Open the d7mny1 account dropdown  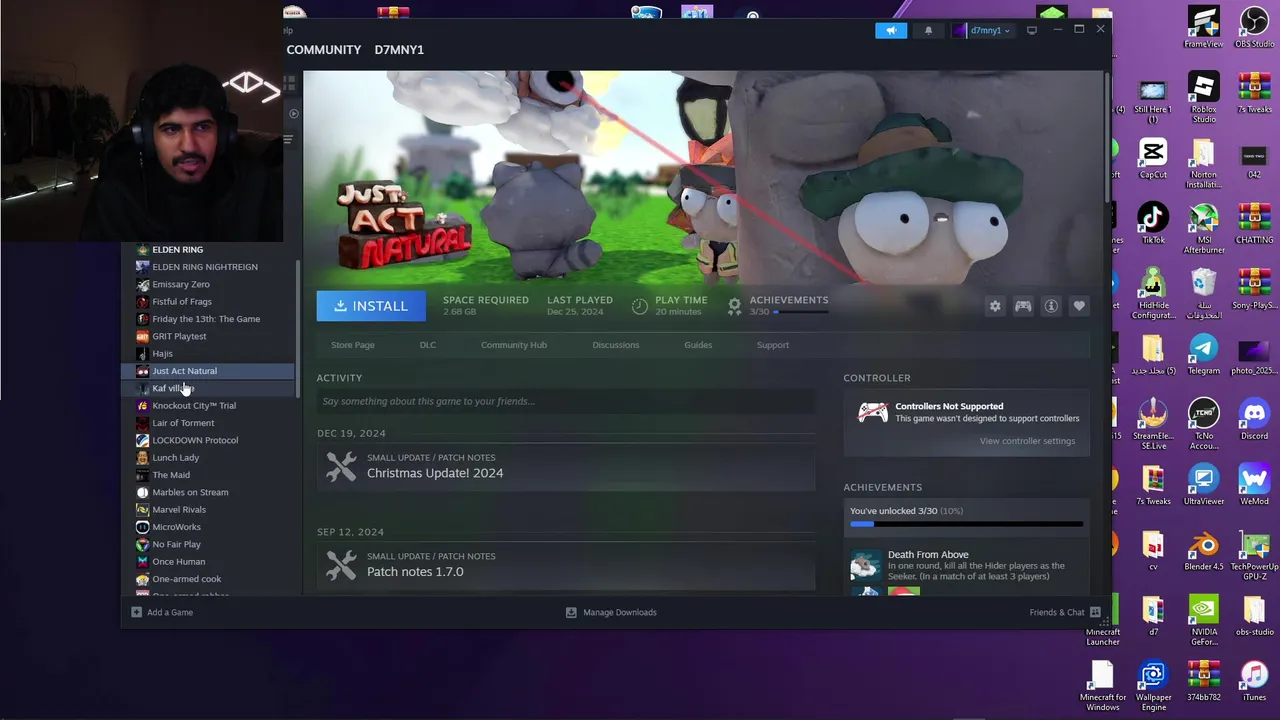tap(982, 30)
